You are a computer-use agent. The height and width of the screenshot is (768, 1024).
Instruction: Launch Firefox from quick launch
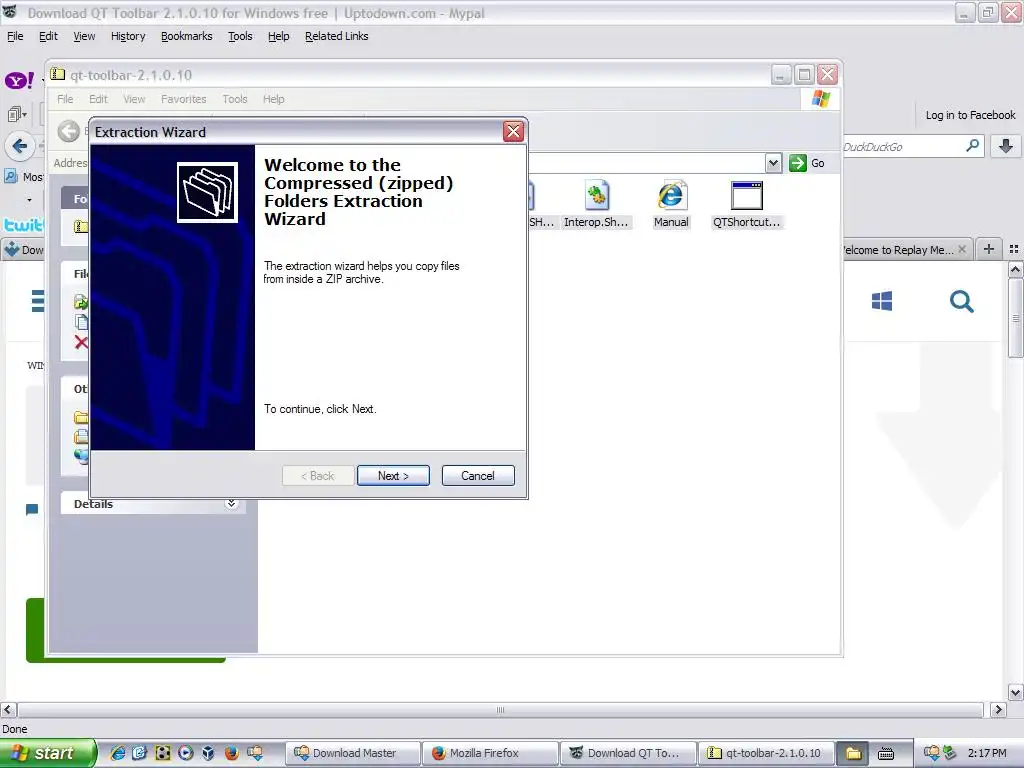pyautogui.click(x=231, y=753)
